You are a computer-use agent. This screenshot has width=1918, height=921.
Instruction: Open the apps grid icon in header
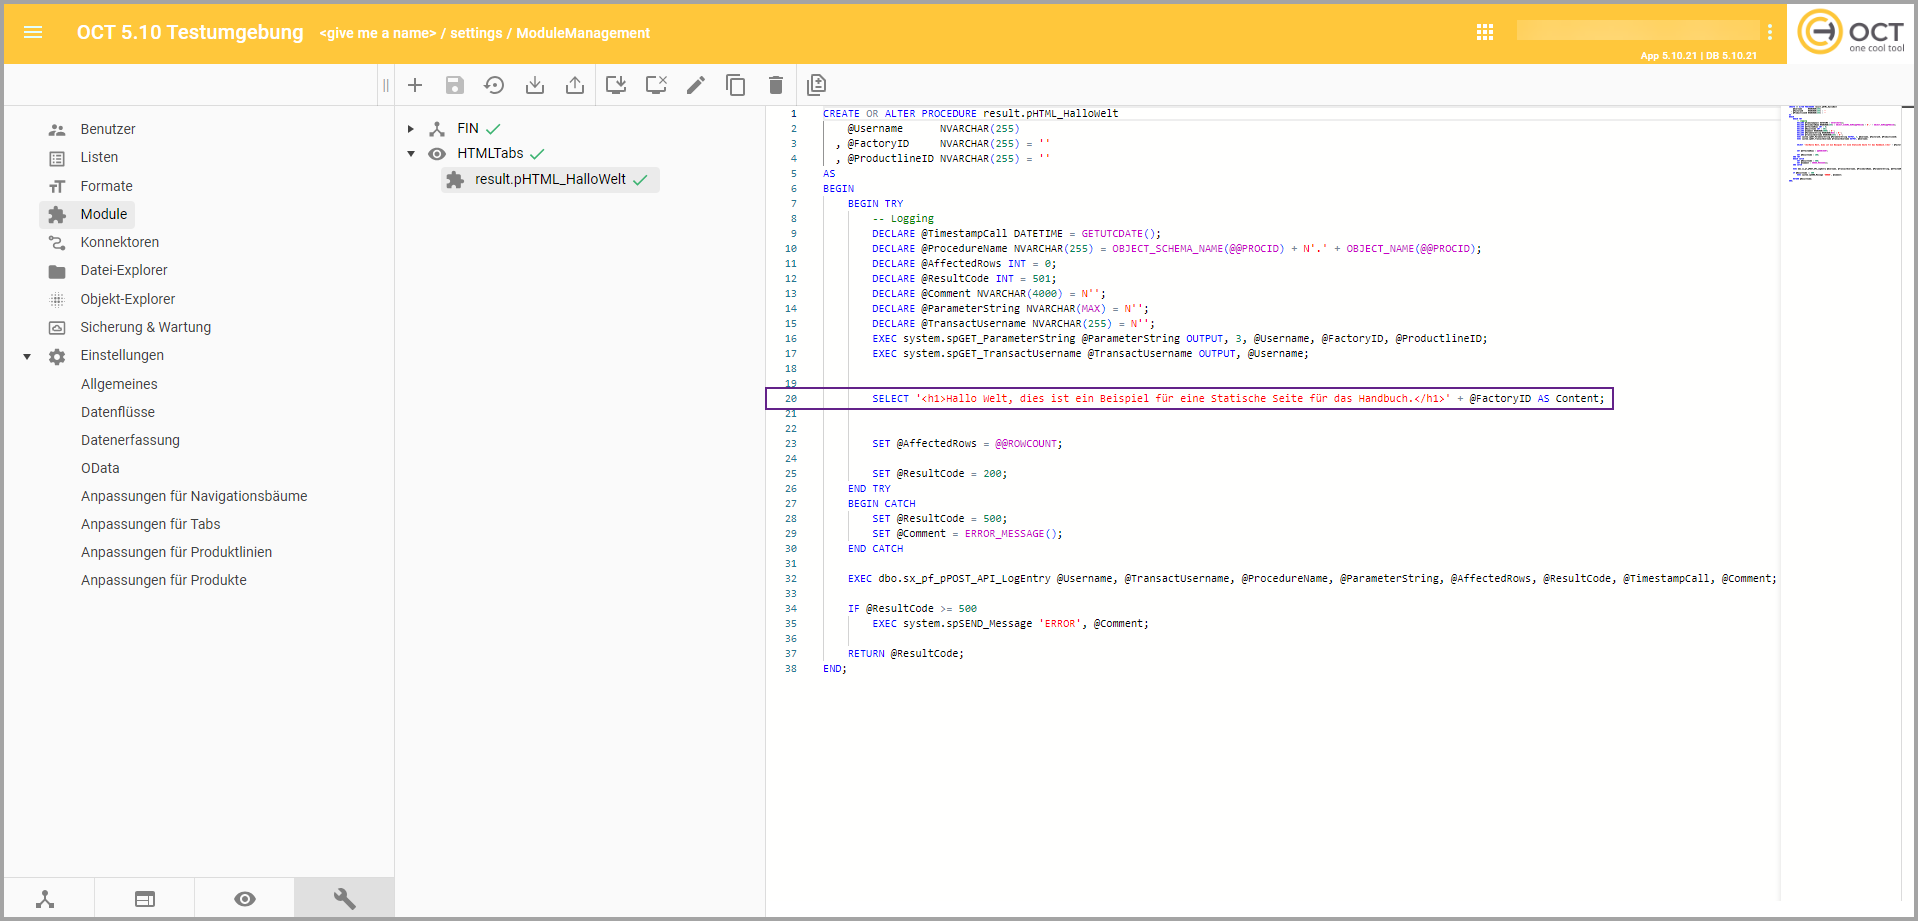point(1485,32)
